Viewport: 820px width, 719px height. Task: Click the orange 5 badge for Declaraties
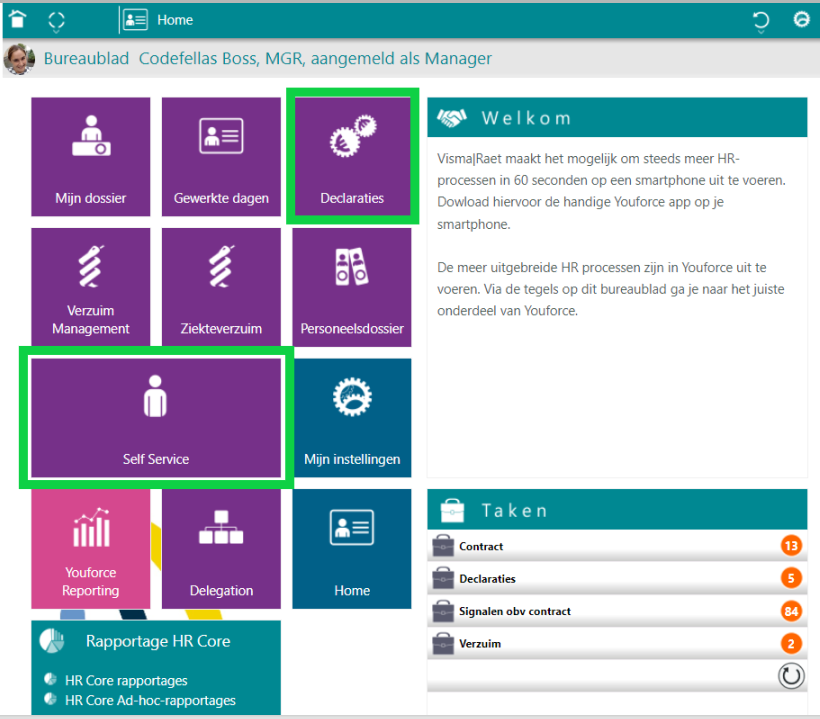pos(791,578)
